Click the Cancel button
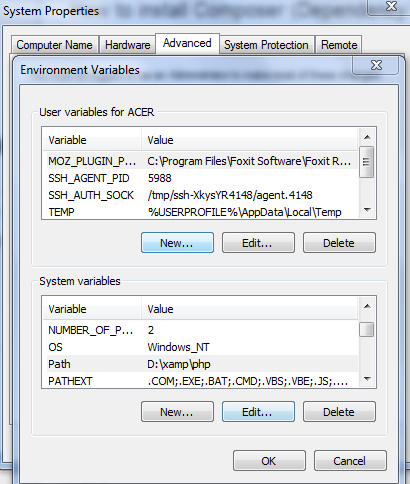 350,461
